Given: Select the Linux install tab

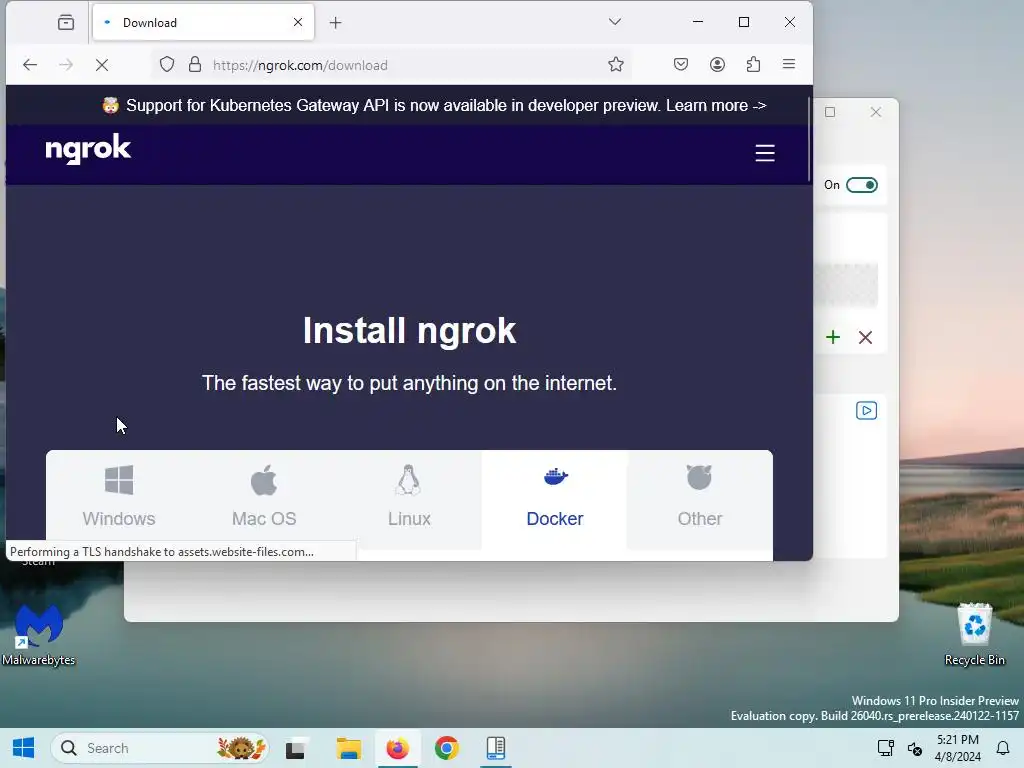Looking at the screenshot, I should tap(409, 498).
